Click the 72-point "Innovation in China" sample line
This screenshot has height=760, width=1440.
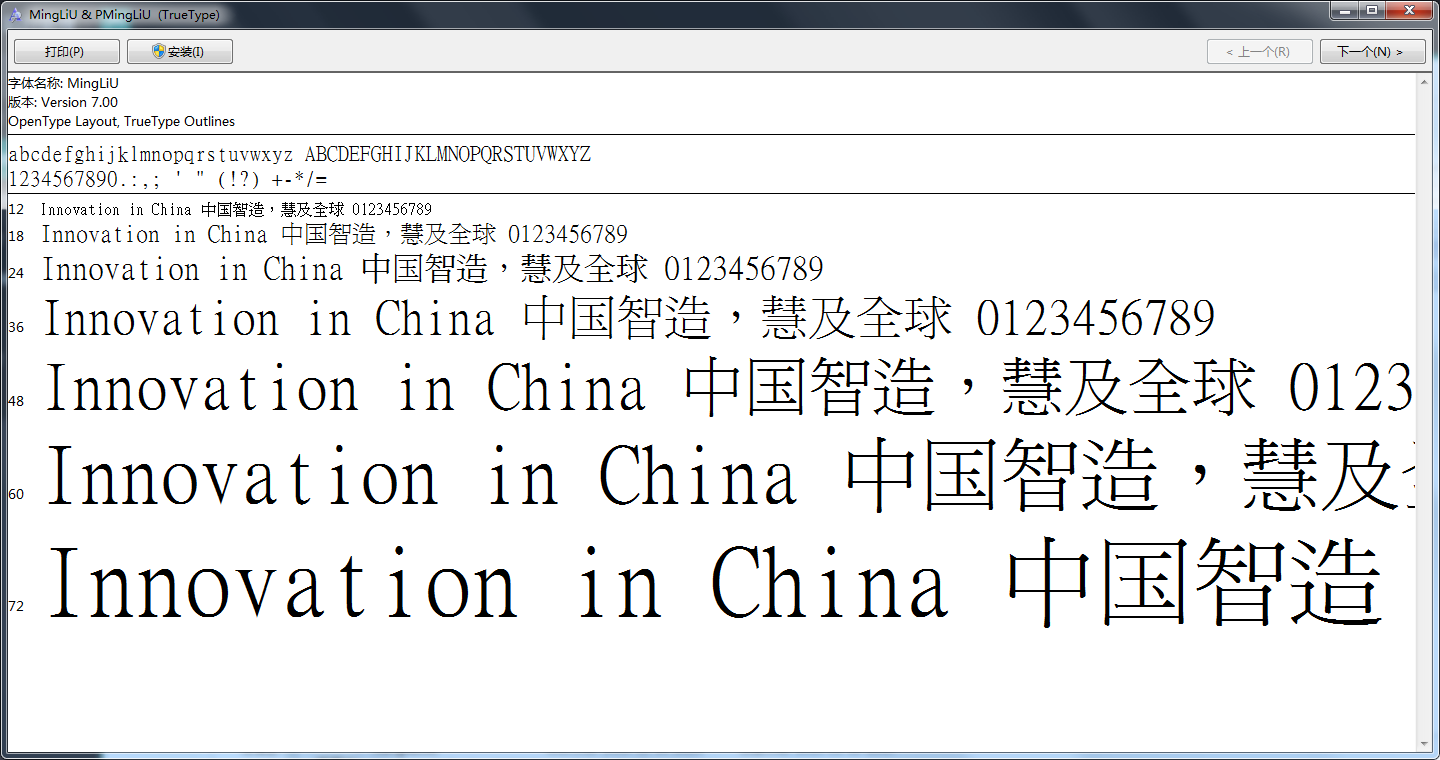pyautogui.click(x=715, y=583)
